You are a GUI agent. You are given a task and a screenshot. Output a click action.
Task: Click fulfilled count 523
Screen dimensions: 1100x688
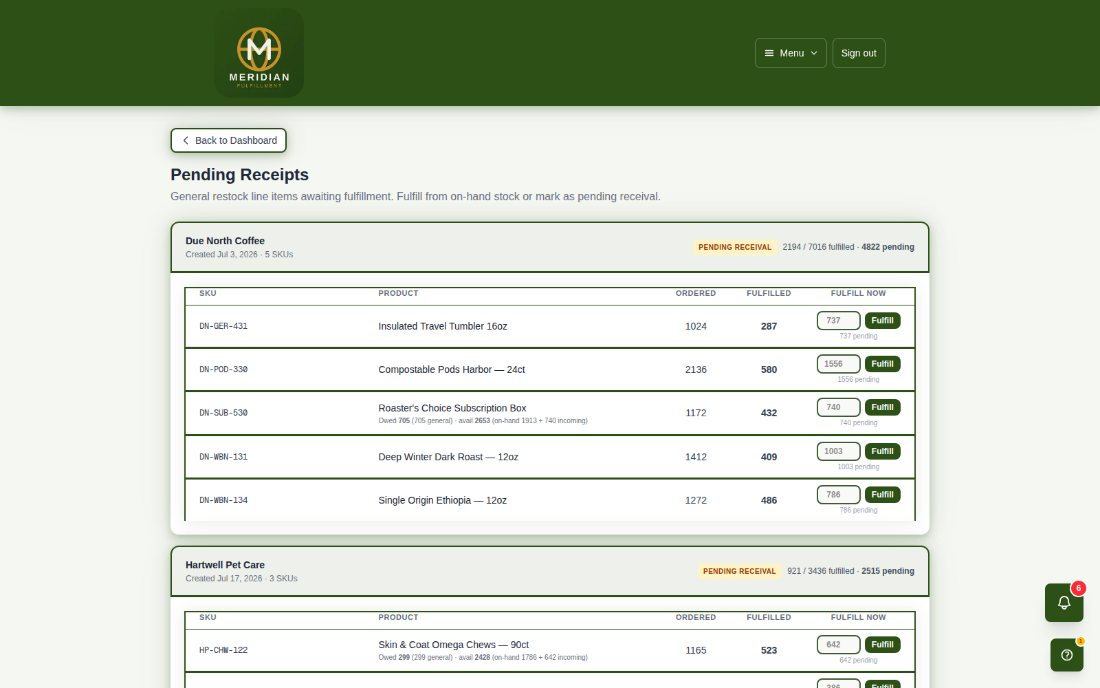click(769, 650)
